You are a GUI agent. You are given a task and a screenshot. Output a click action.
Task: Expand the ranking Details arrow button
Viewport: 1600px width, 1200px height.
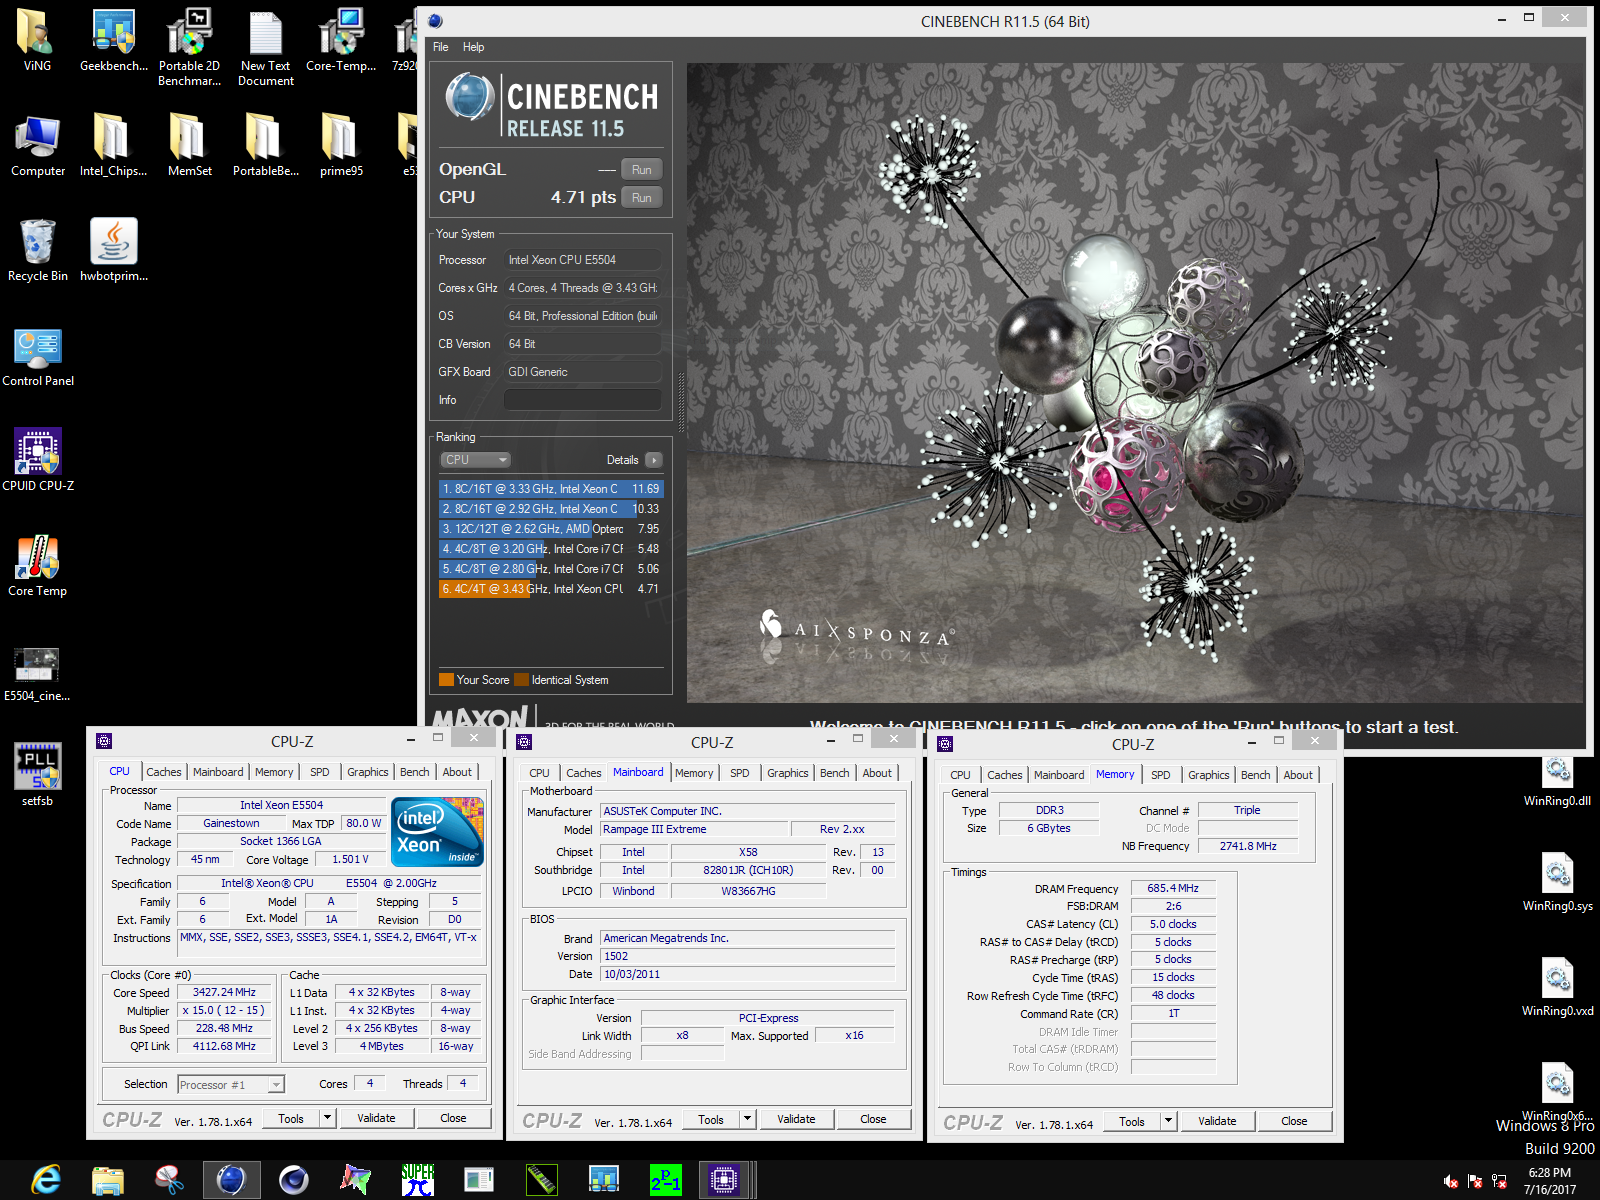click(654, 460)
